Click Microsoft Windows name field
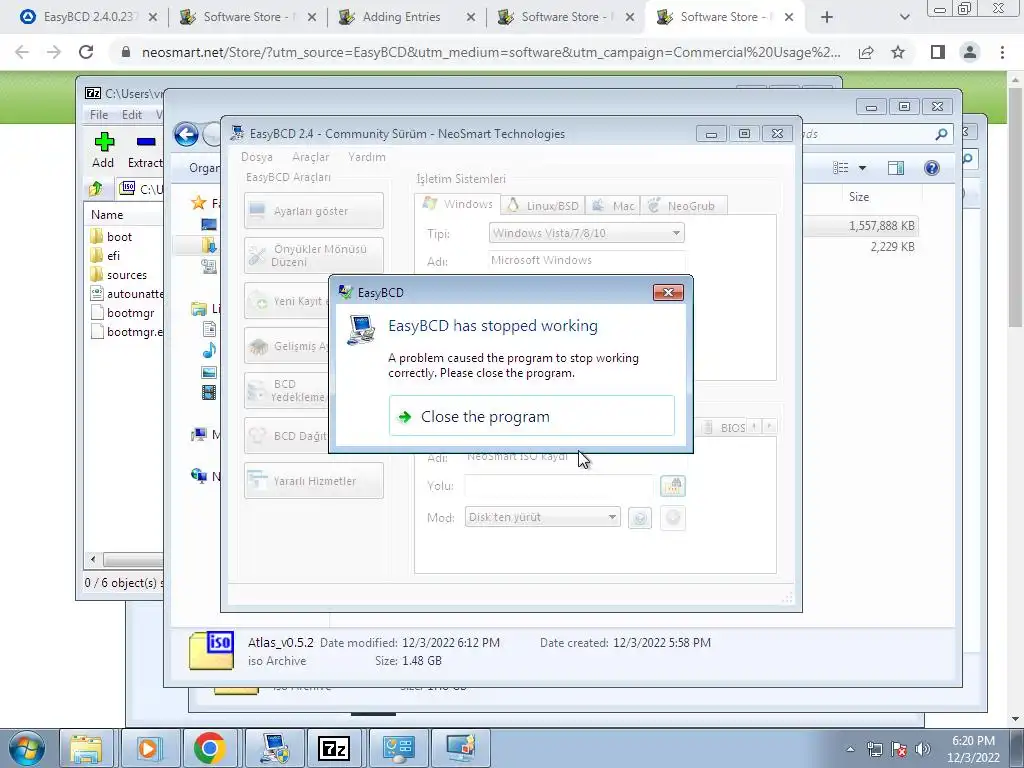Image resolution: width=1024 pixels, height=768 pixels. [586, 260]
